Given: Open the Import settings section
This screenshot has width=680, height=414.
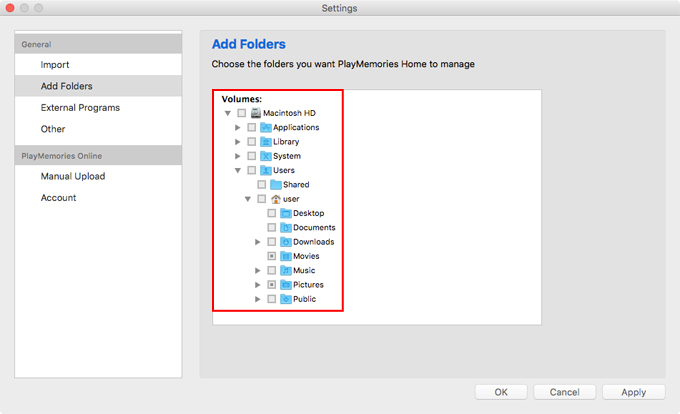Looking at the screenshot, I should click(x=98, y=65).
